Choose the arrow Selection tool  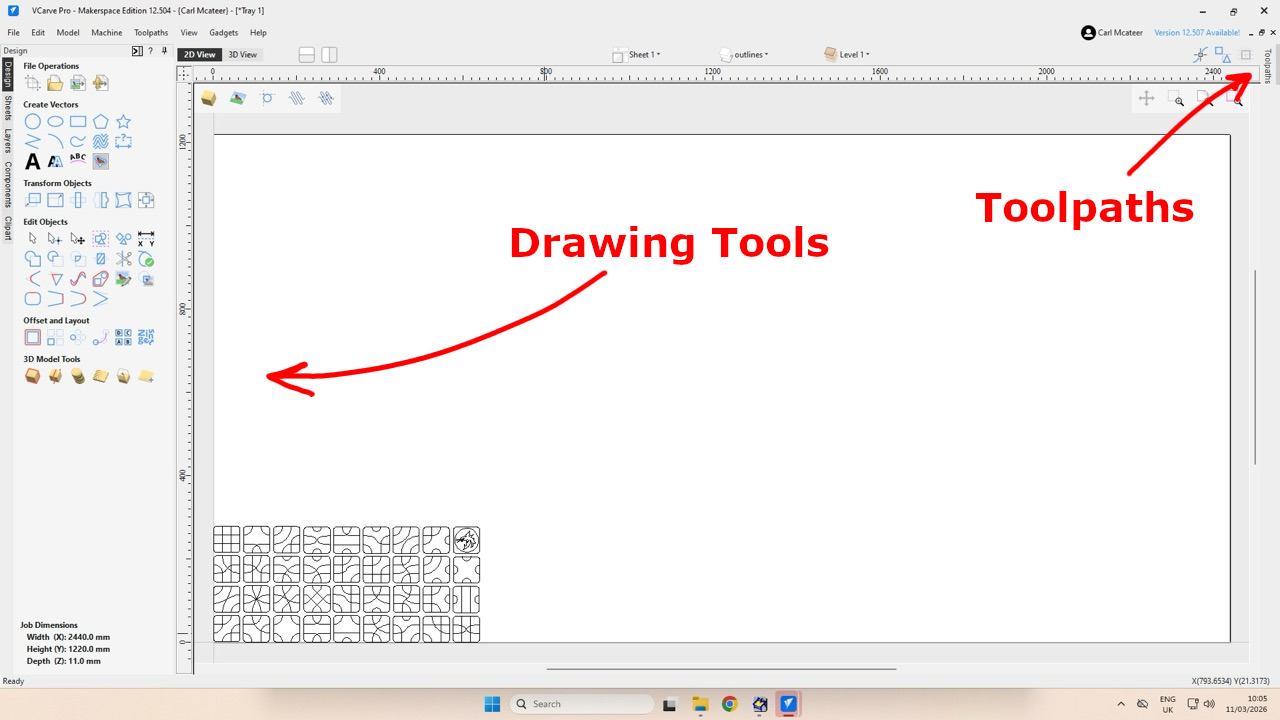coord(33,239)
